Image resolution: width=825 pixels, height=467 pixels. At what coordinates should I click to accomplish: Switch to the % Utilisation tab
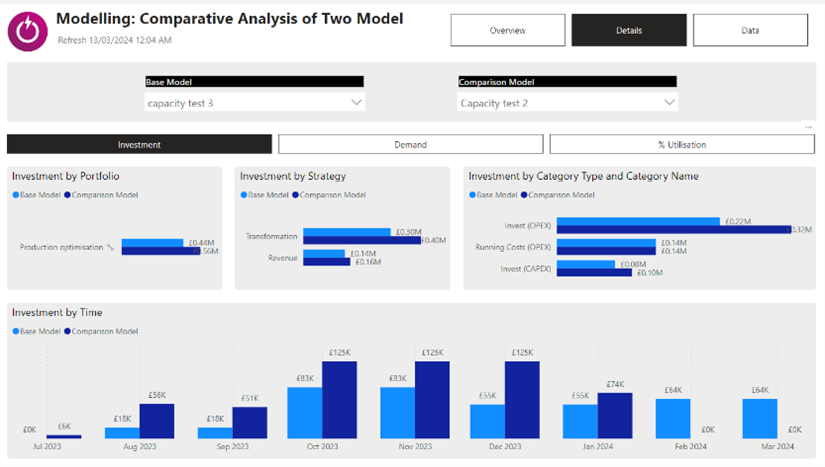tap(682, 144)
